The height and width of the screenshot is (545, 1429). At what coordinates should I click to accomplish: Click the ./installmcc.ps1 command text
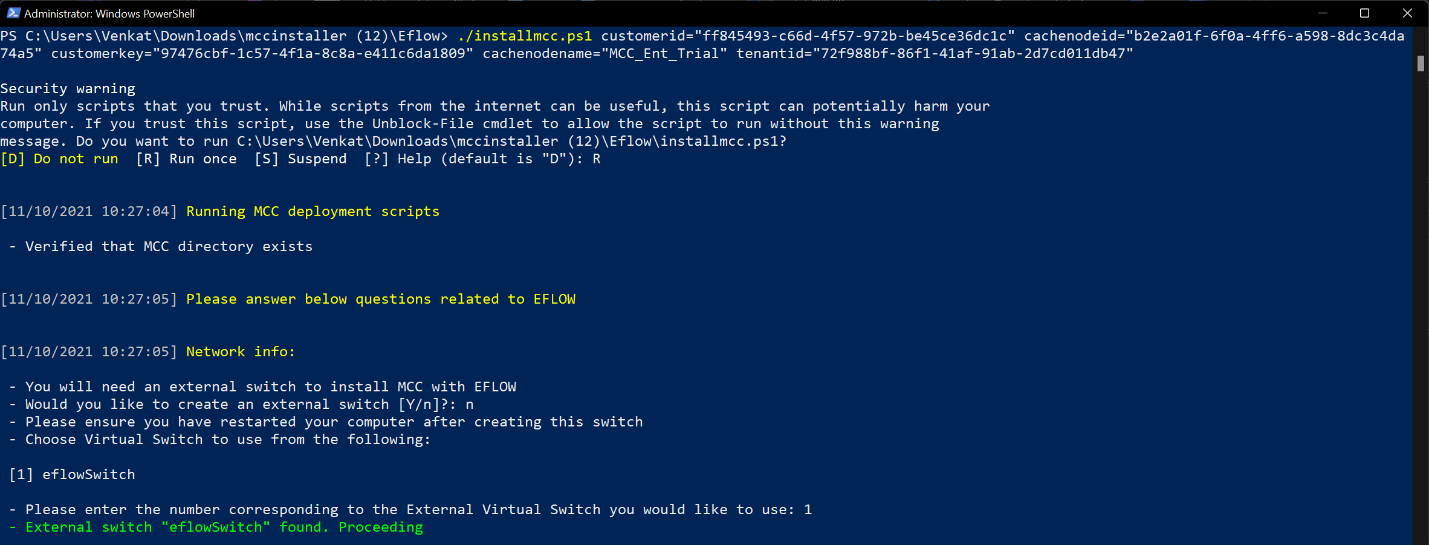tap(525, 35)
